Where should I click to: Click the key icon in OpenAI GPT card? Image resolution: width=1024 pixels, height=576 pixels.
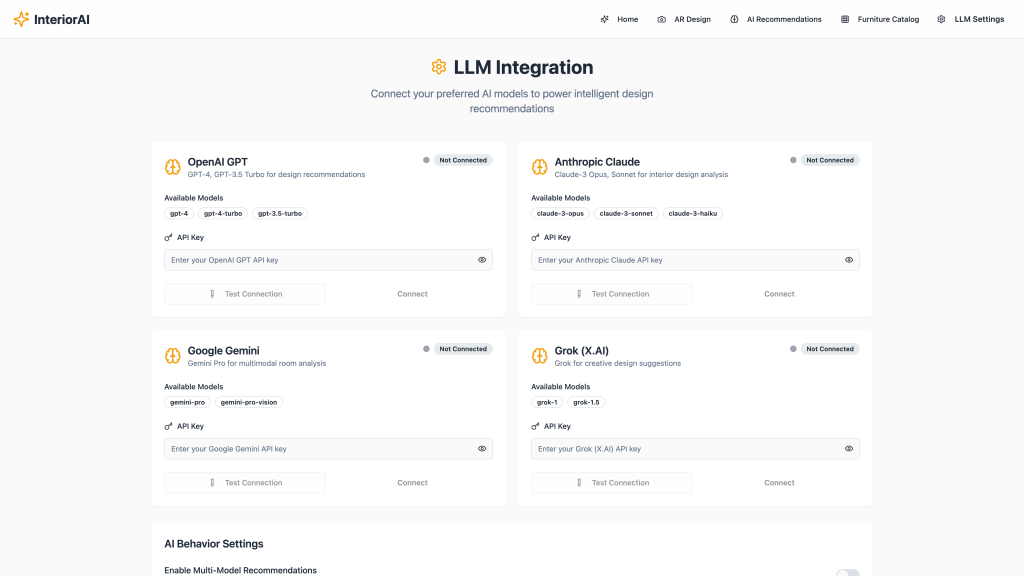[168, 238]
